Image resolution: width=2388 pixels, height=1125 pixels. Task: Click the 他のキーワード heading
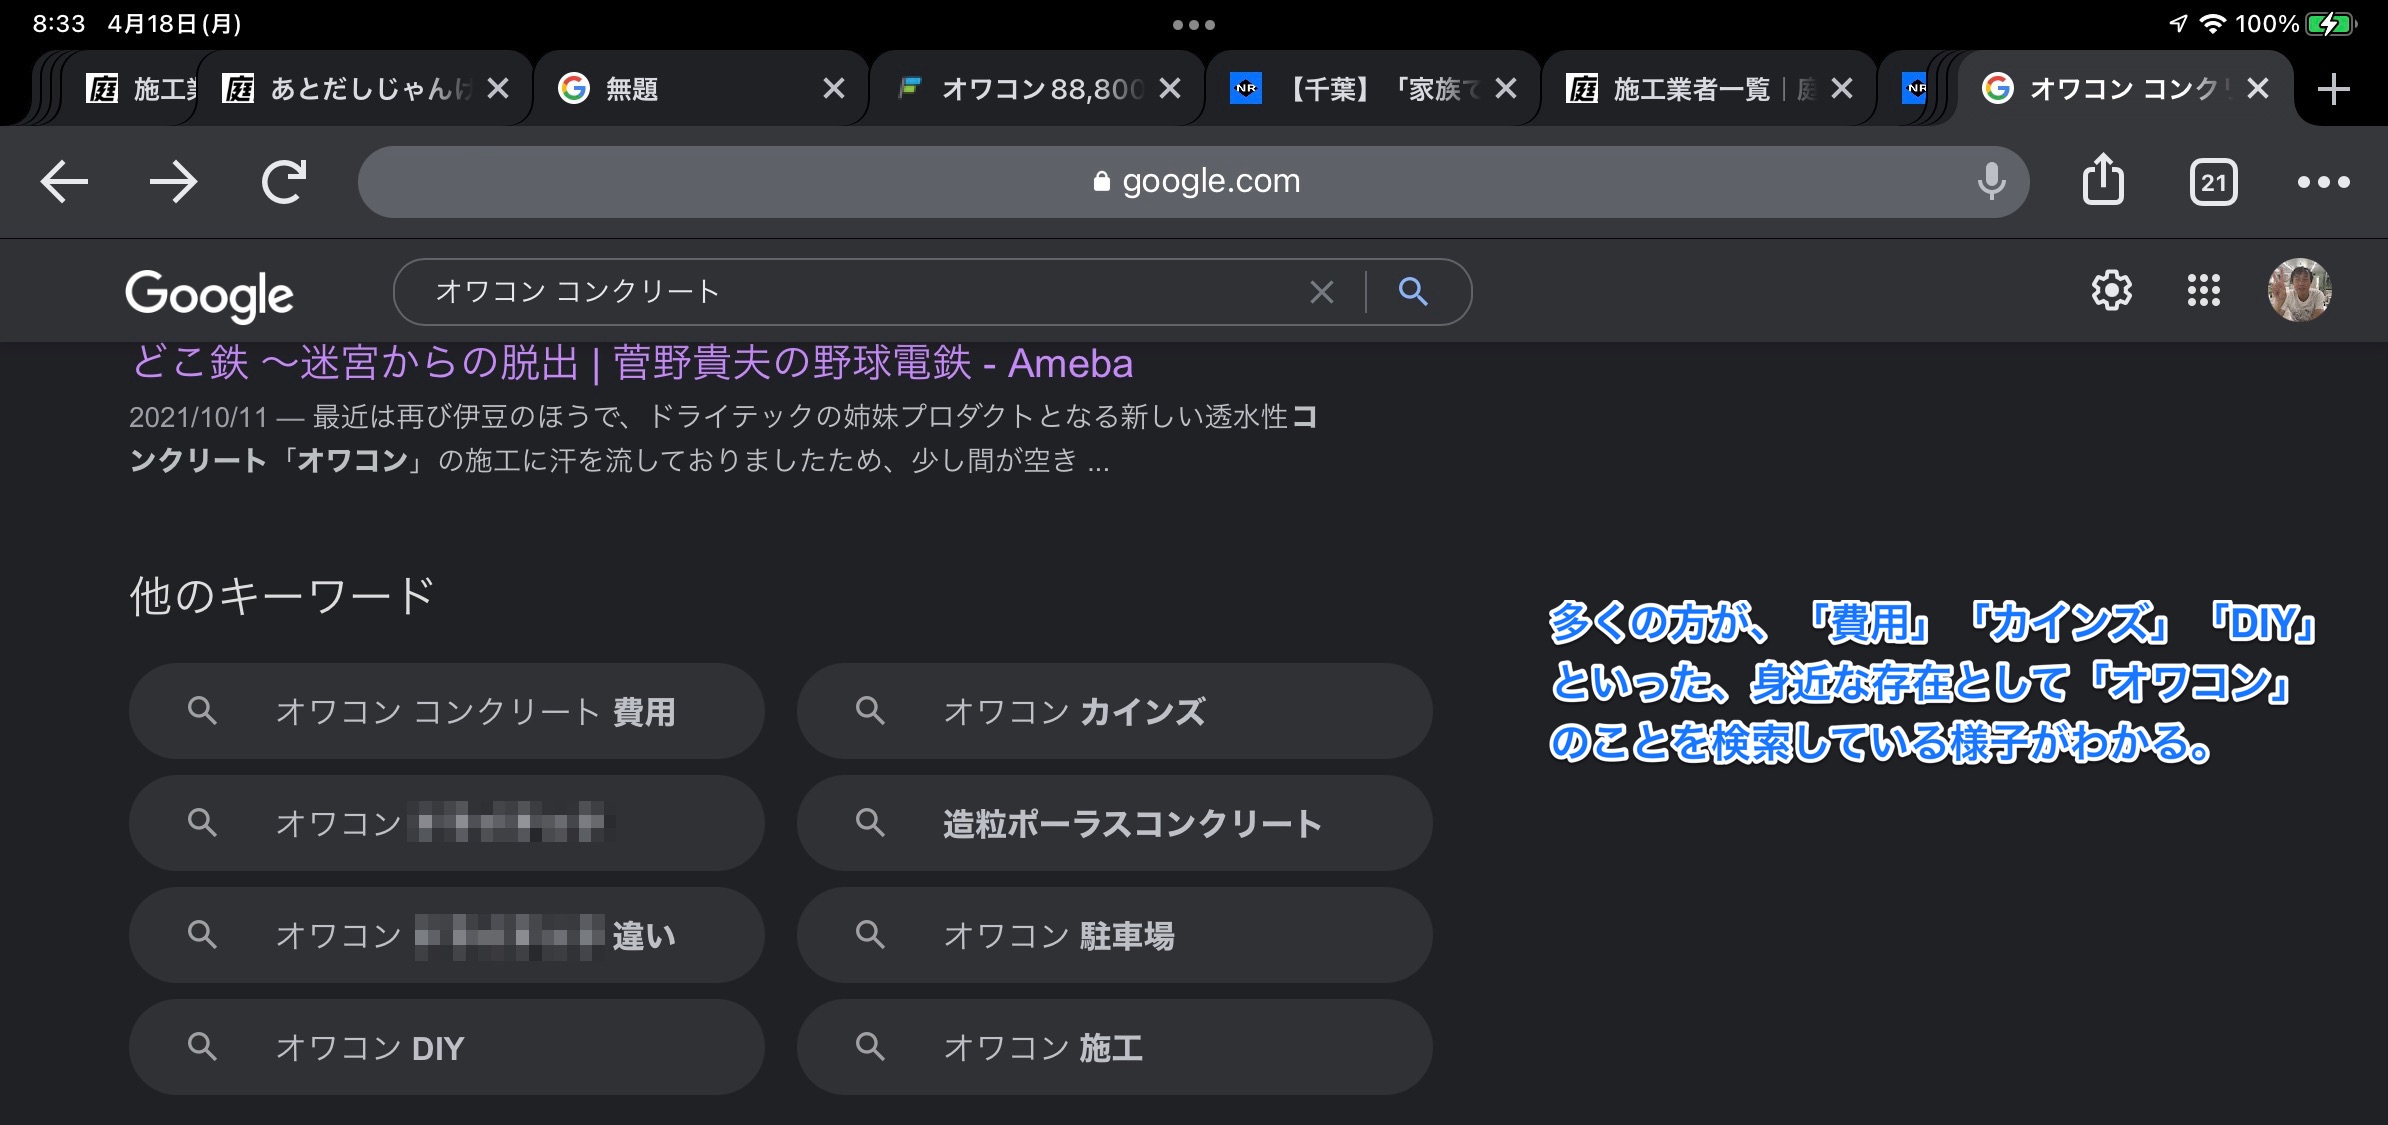pos(282,596)
